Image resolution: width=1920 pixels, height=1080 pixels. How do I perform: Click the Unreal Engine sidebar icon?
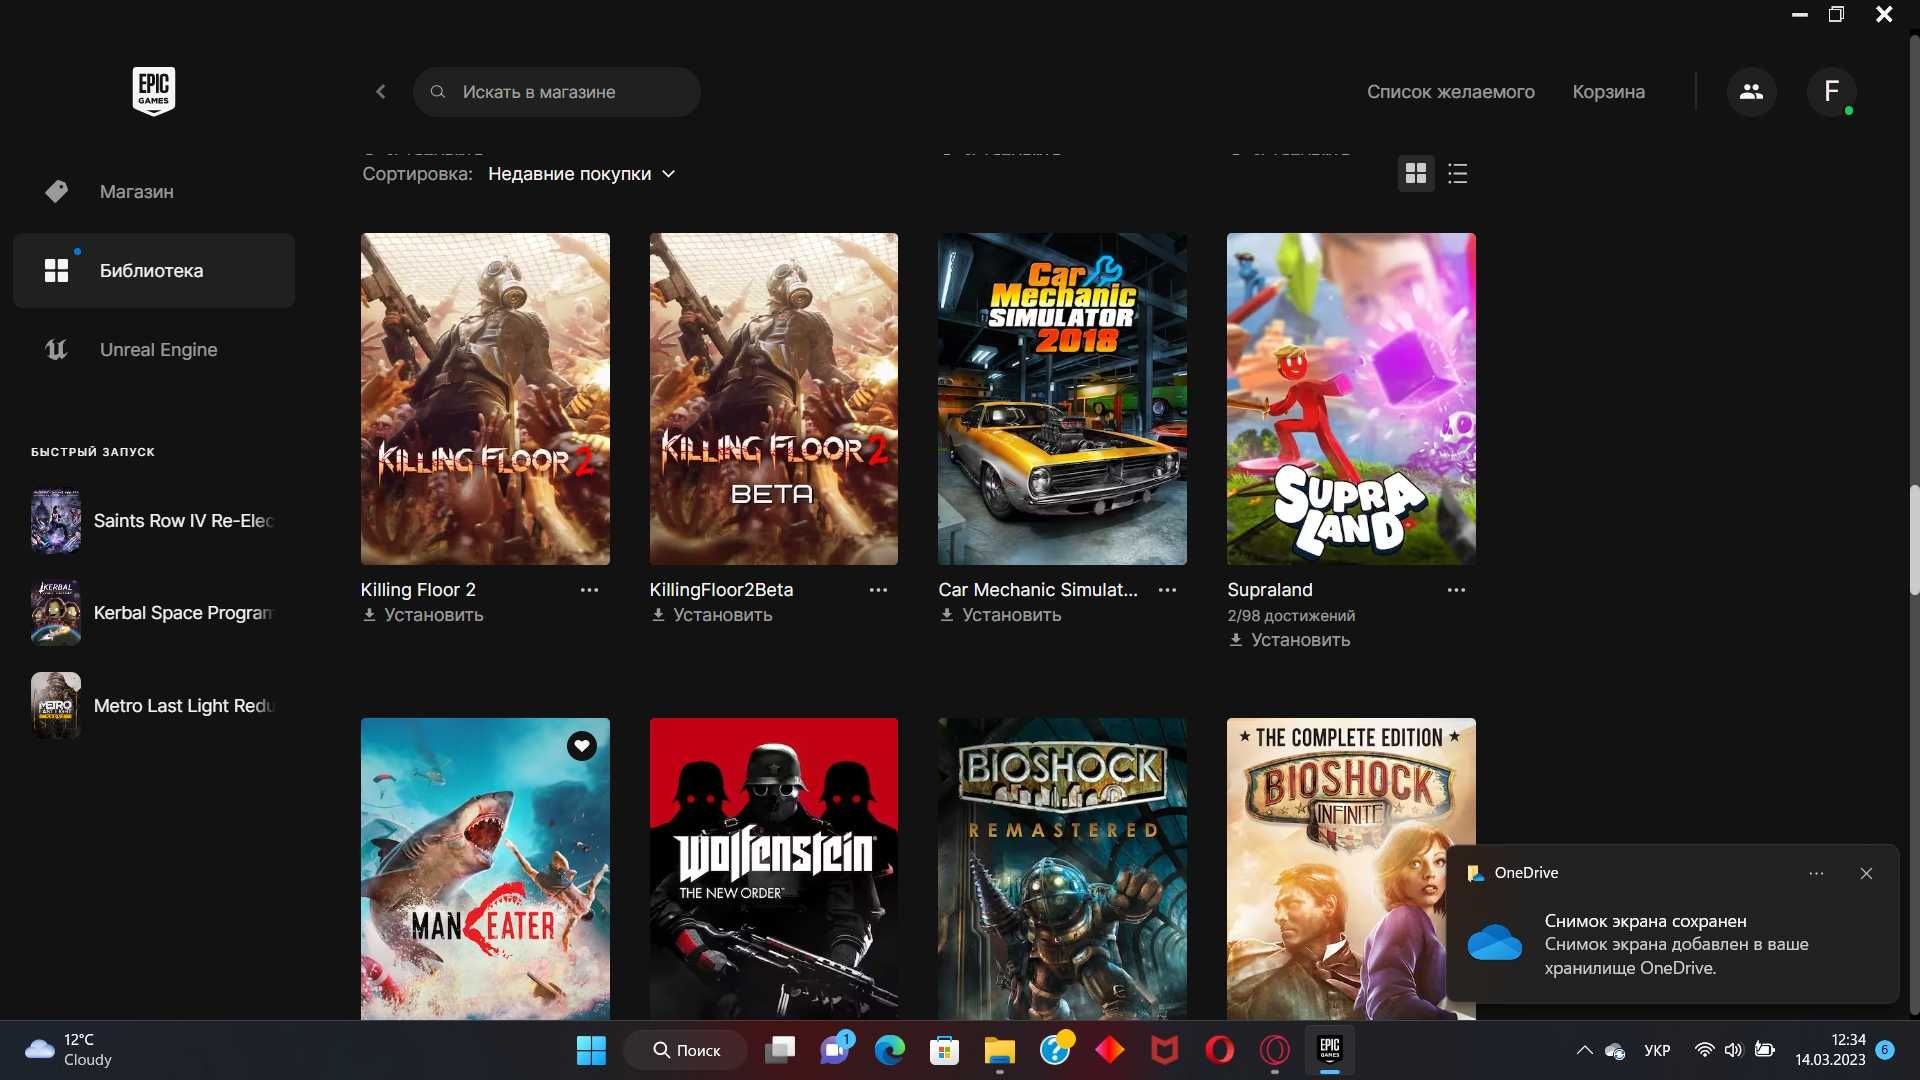[56, 350]
